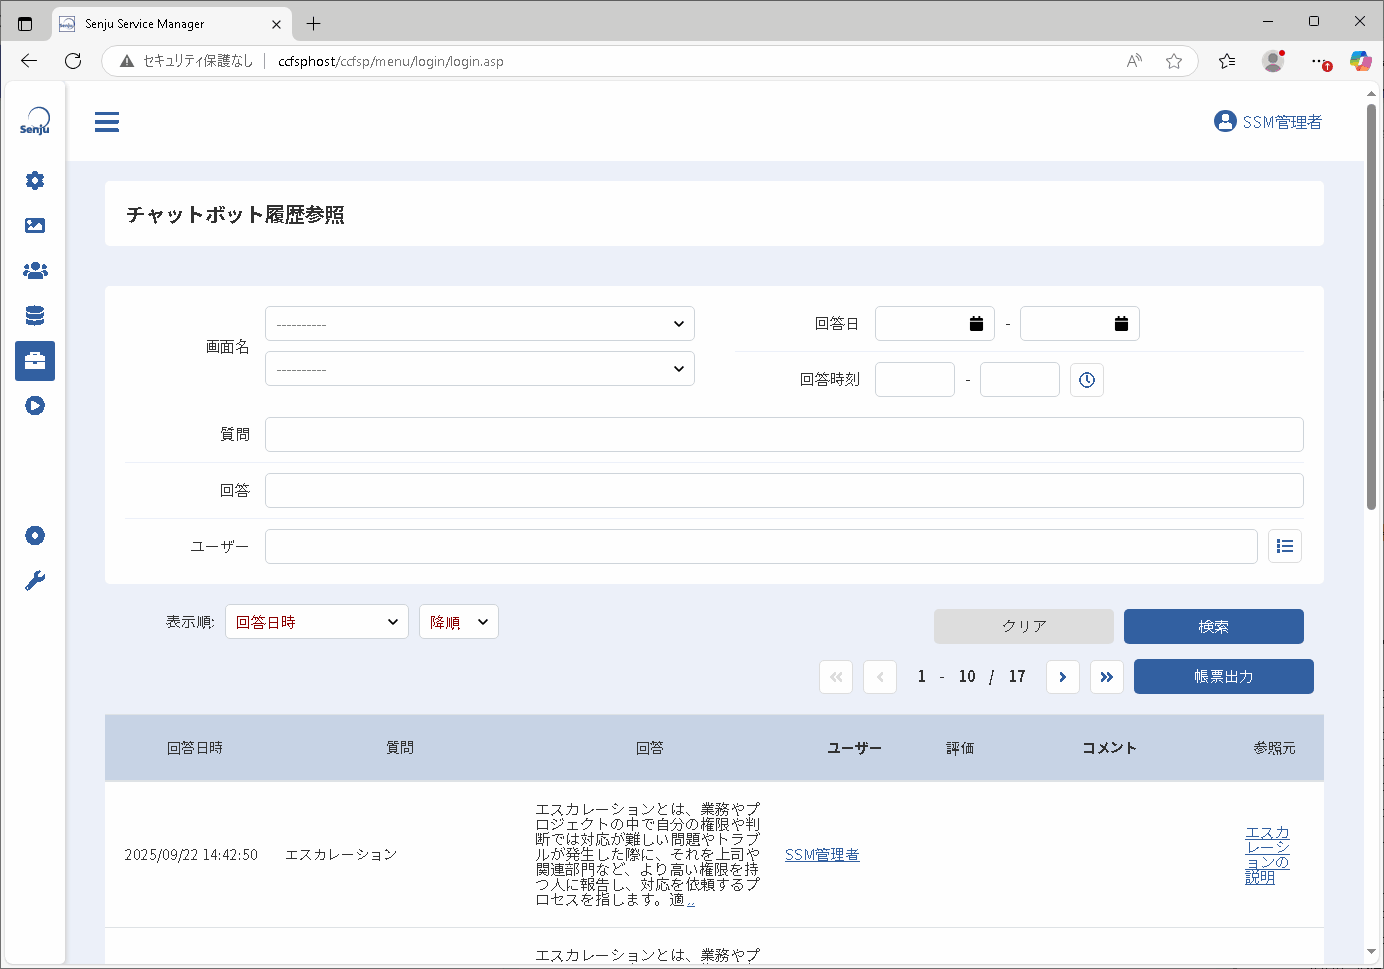Go back in the browser
The width and height of the screenshot is (1384, 969).
29,61
